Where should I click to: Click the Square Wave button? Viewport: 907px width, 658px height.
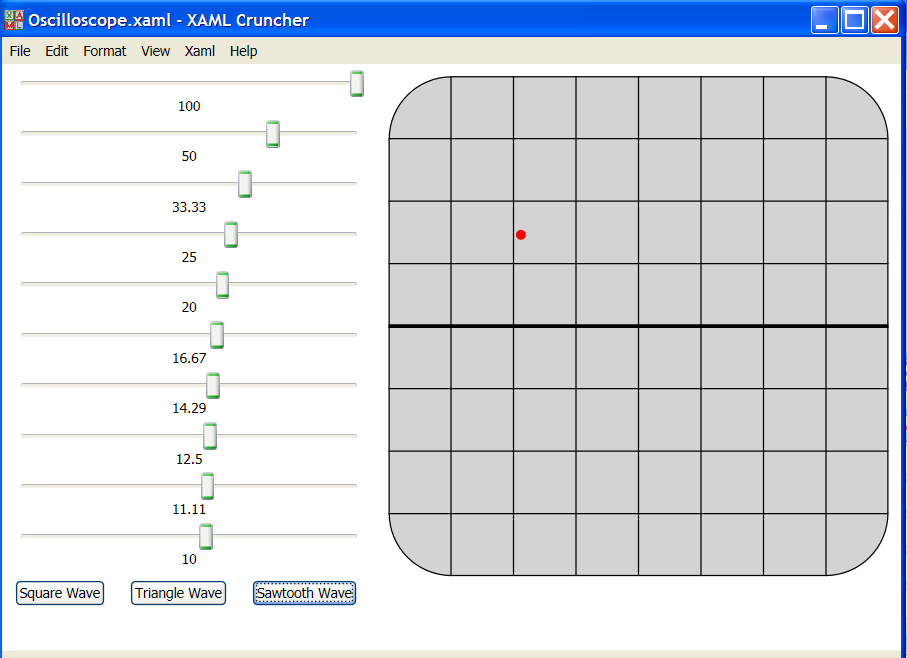click(60, 593)
